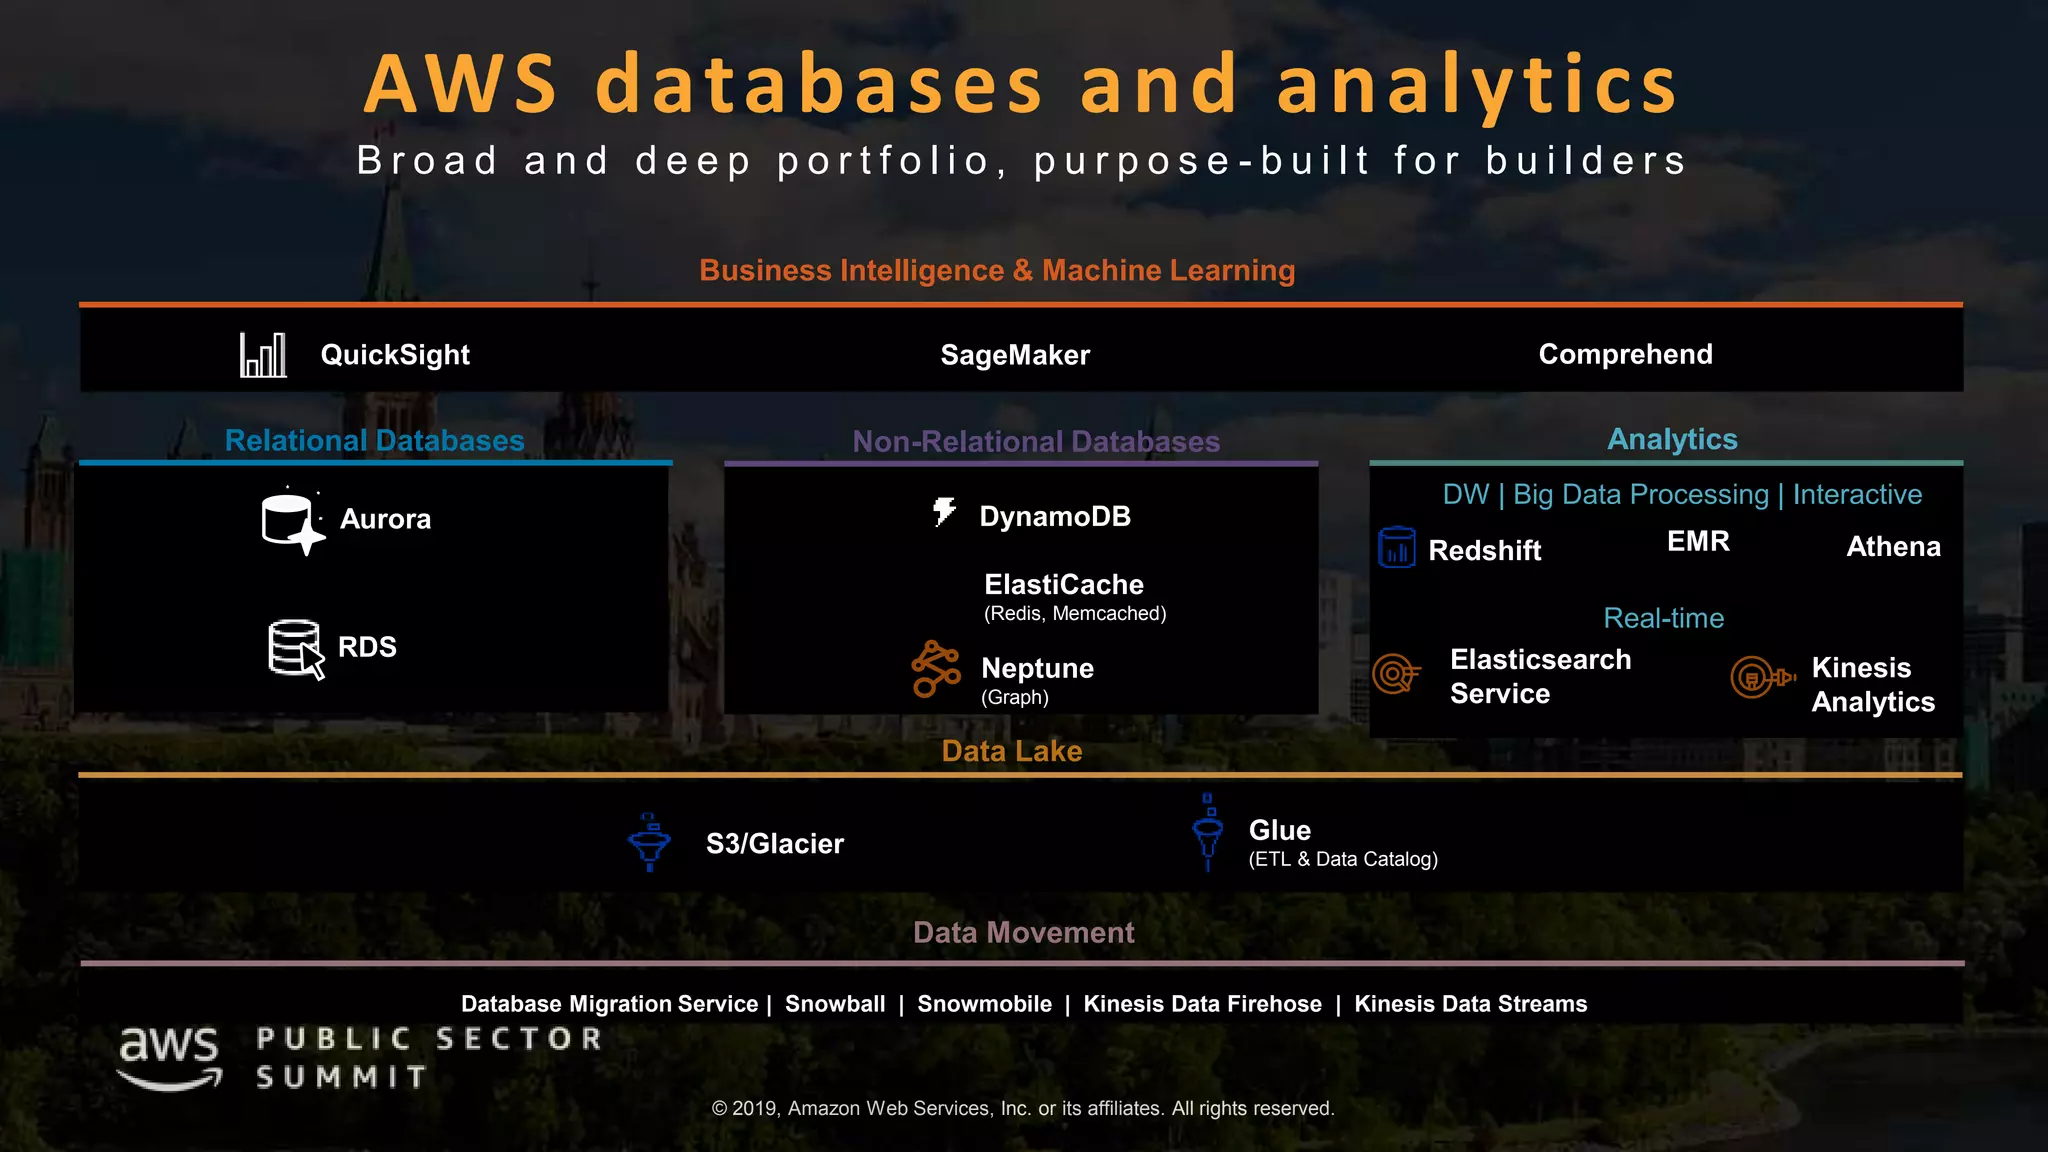This screenshot has height=1152, width=2048.
Task: Click the Athena service name
Action: point(1893,546)
